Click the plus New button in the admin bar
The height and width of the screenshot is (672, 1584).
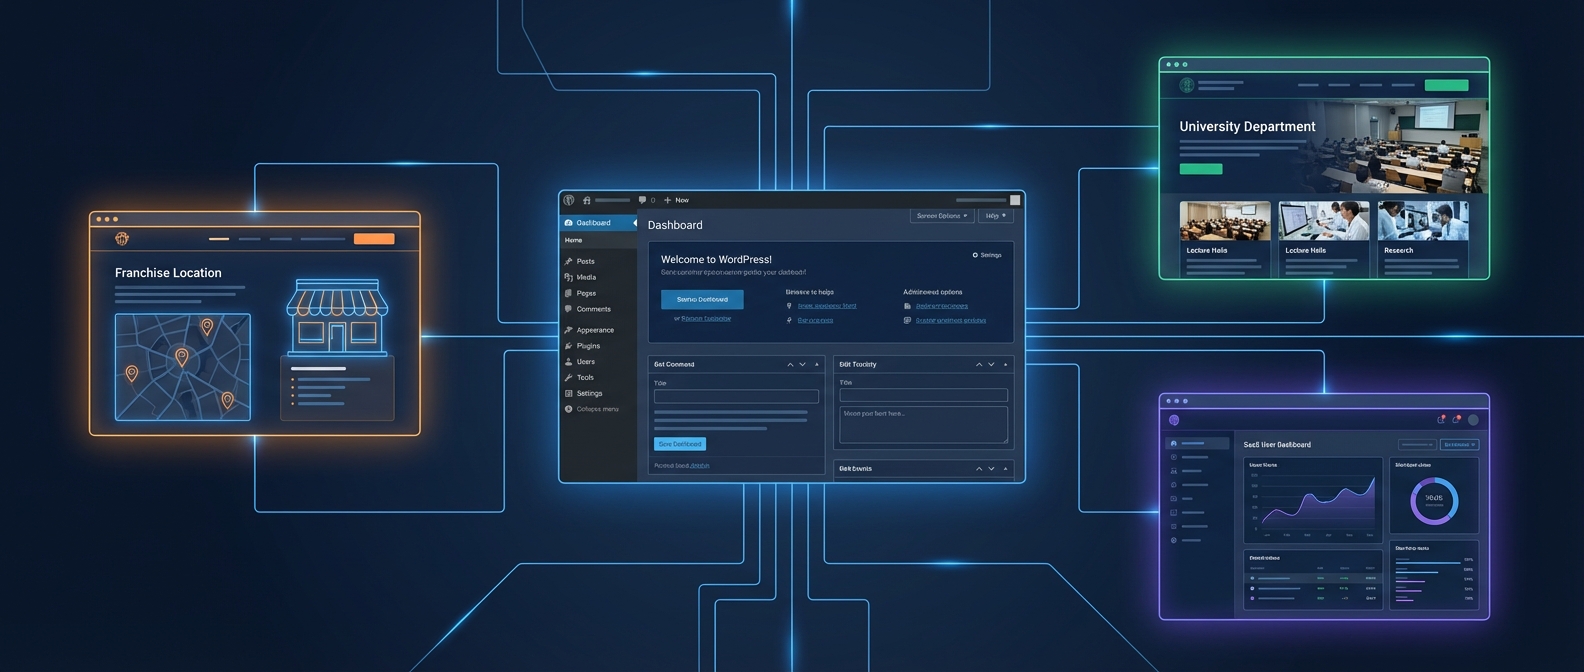[x=677, y=200]
